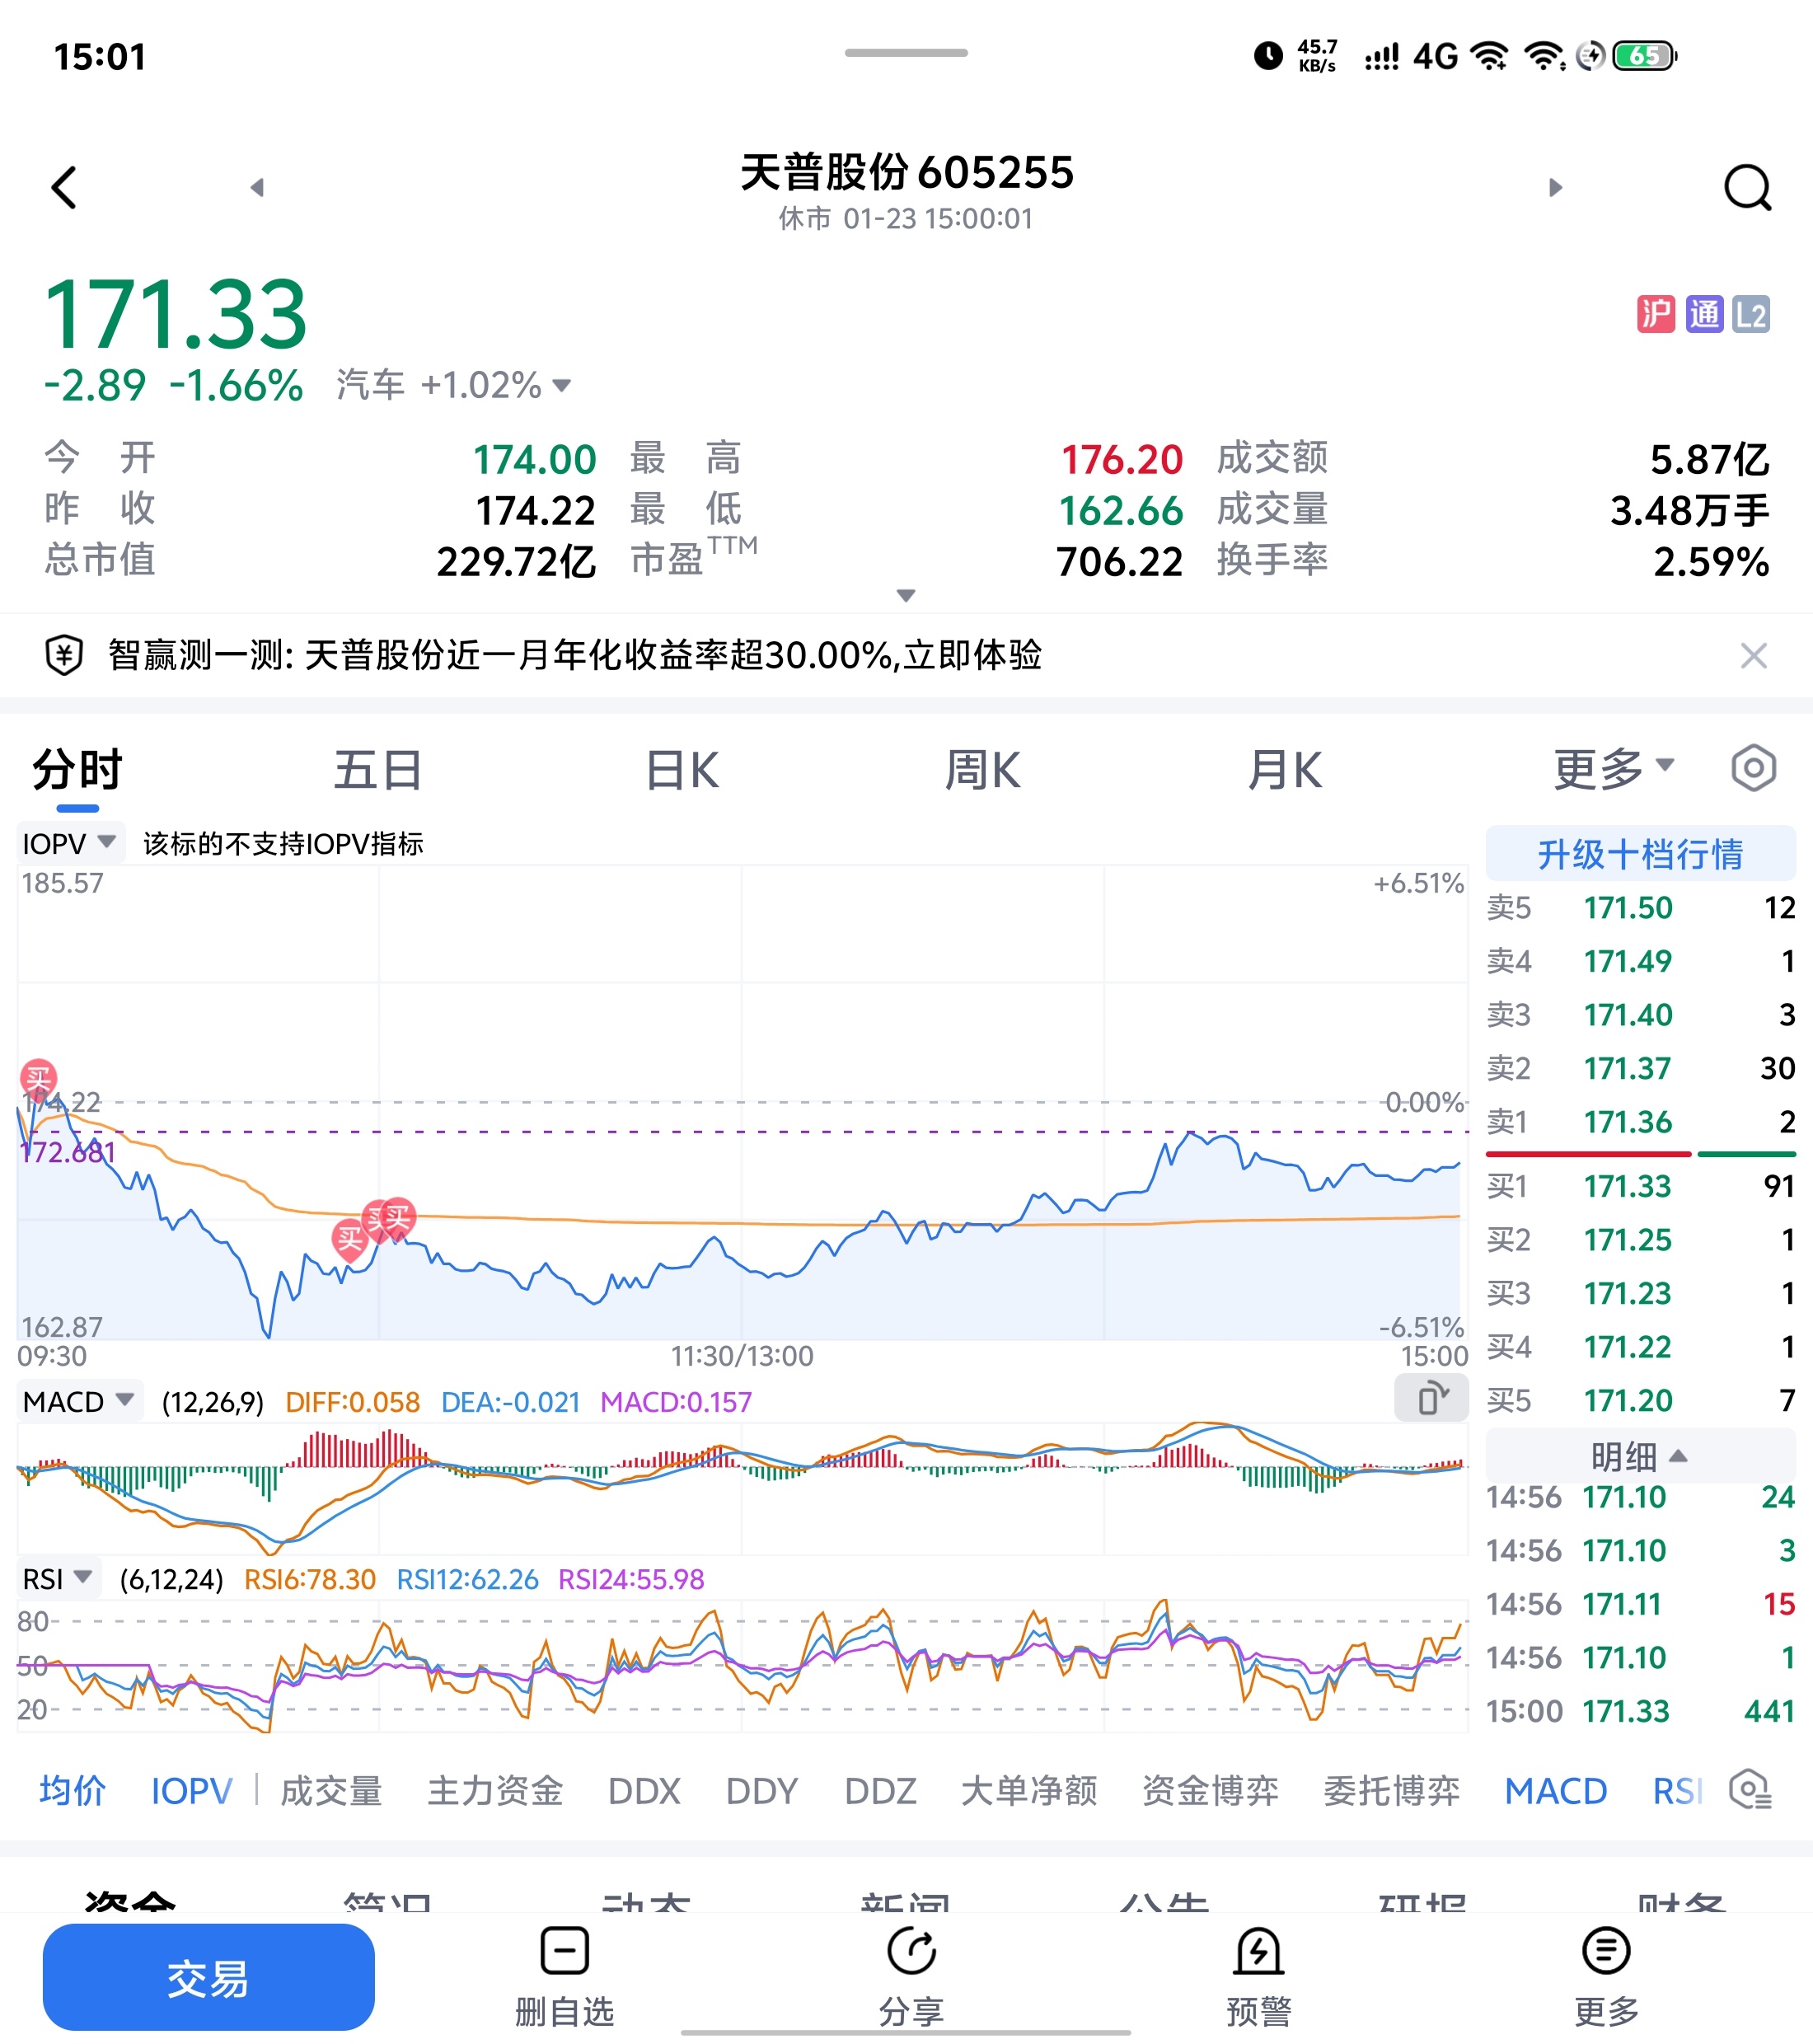
Task: Tap the back arrow icon
Action: [65, 187]
